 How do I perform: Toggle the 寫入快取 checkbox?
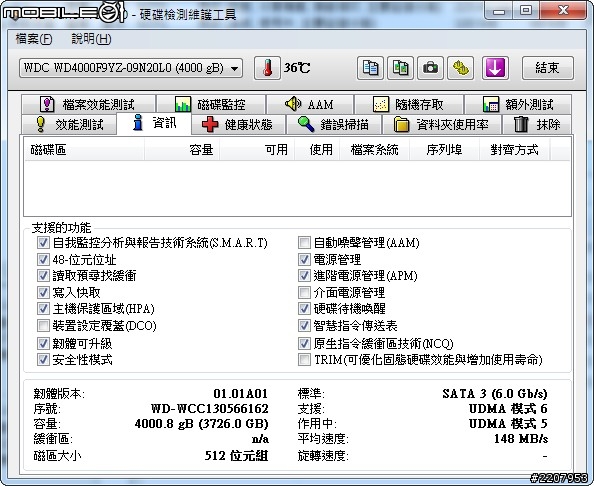[43, 292]
